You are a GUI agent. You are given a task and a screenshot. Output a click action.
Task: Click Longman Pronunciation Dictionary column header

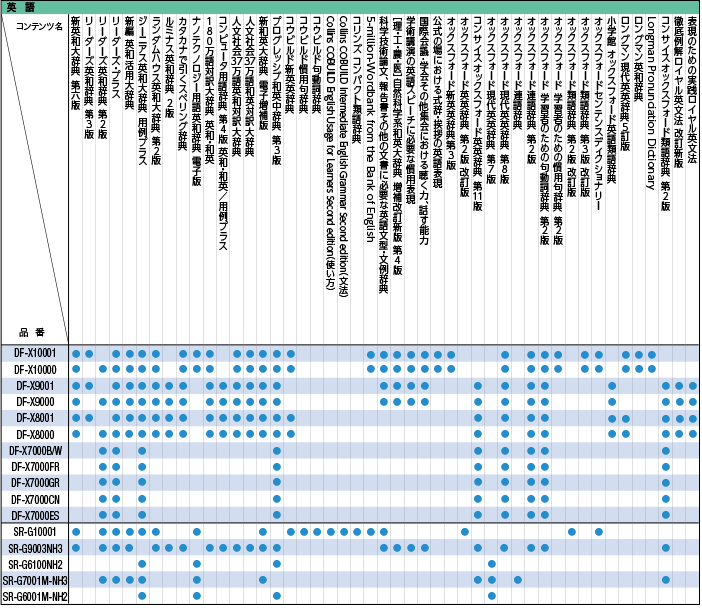tap(652, 103)
